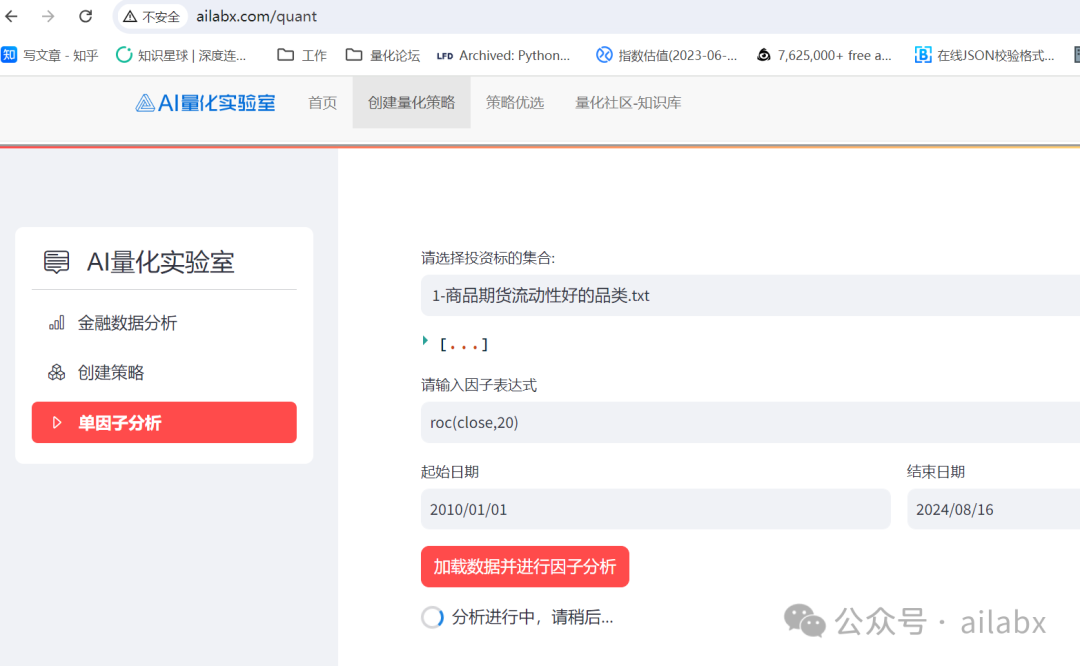The image size is (1080, 666).
Task: Click the book icon beside the AI量化实验室 panel title
Action: pos(56,262)
